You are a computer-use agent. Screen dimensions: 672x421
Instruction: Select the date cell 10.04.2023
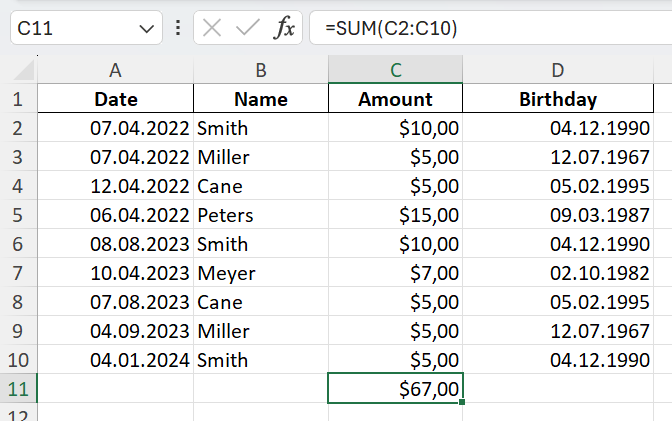coord(116,273)
